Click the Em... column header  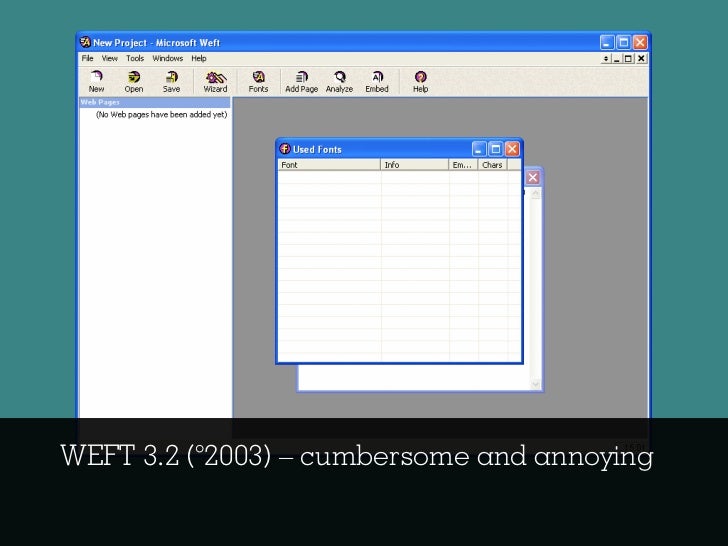click(463, 165)
